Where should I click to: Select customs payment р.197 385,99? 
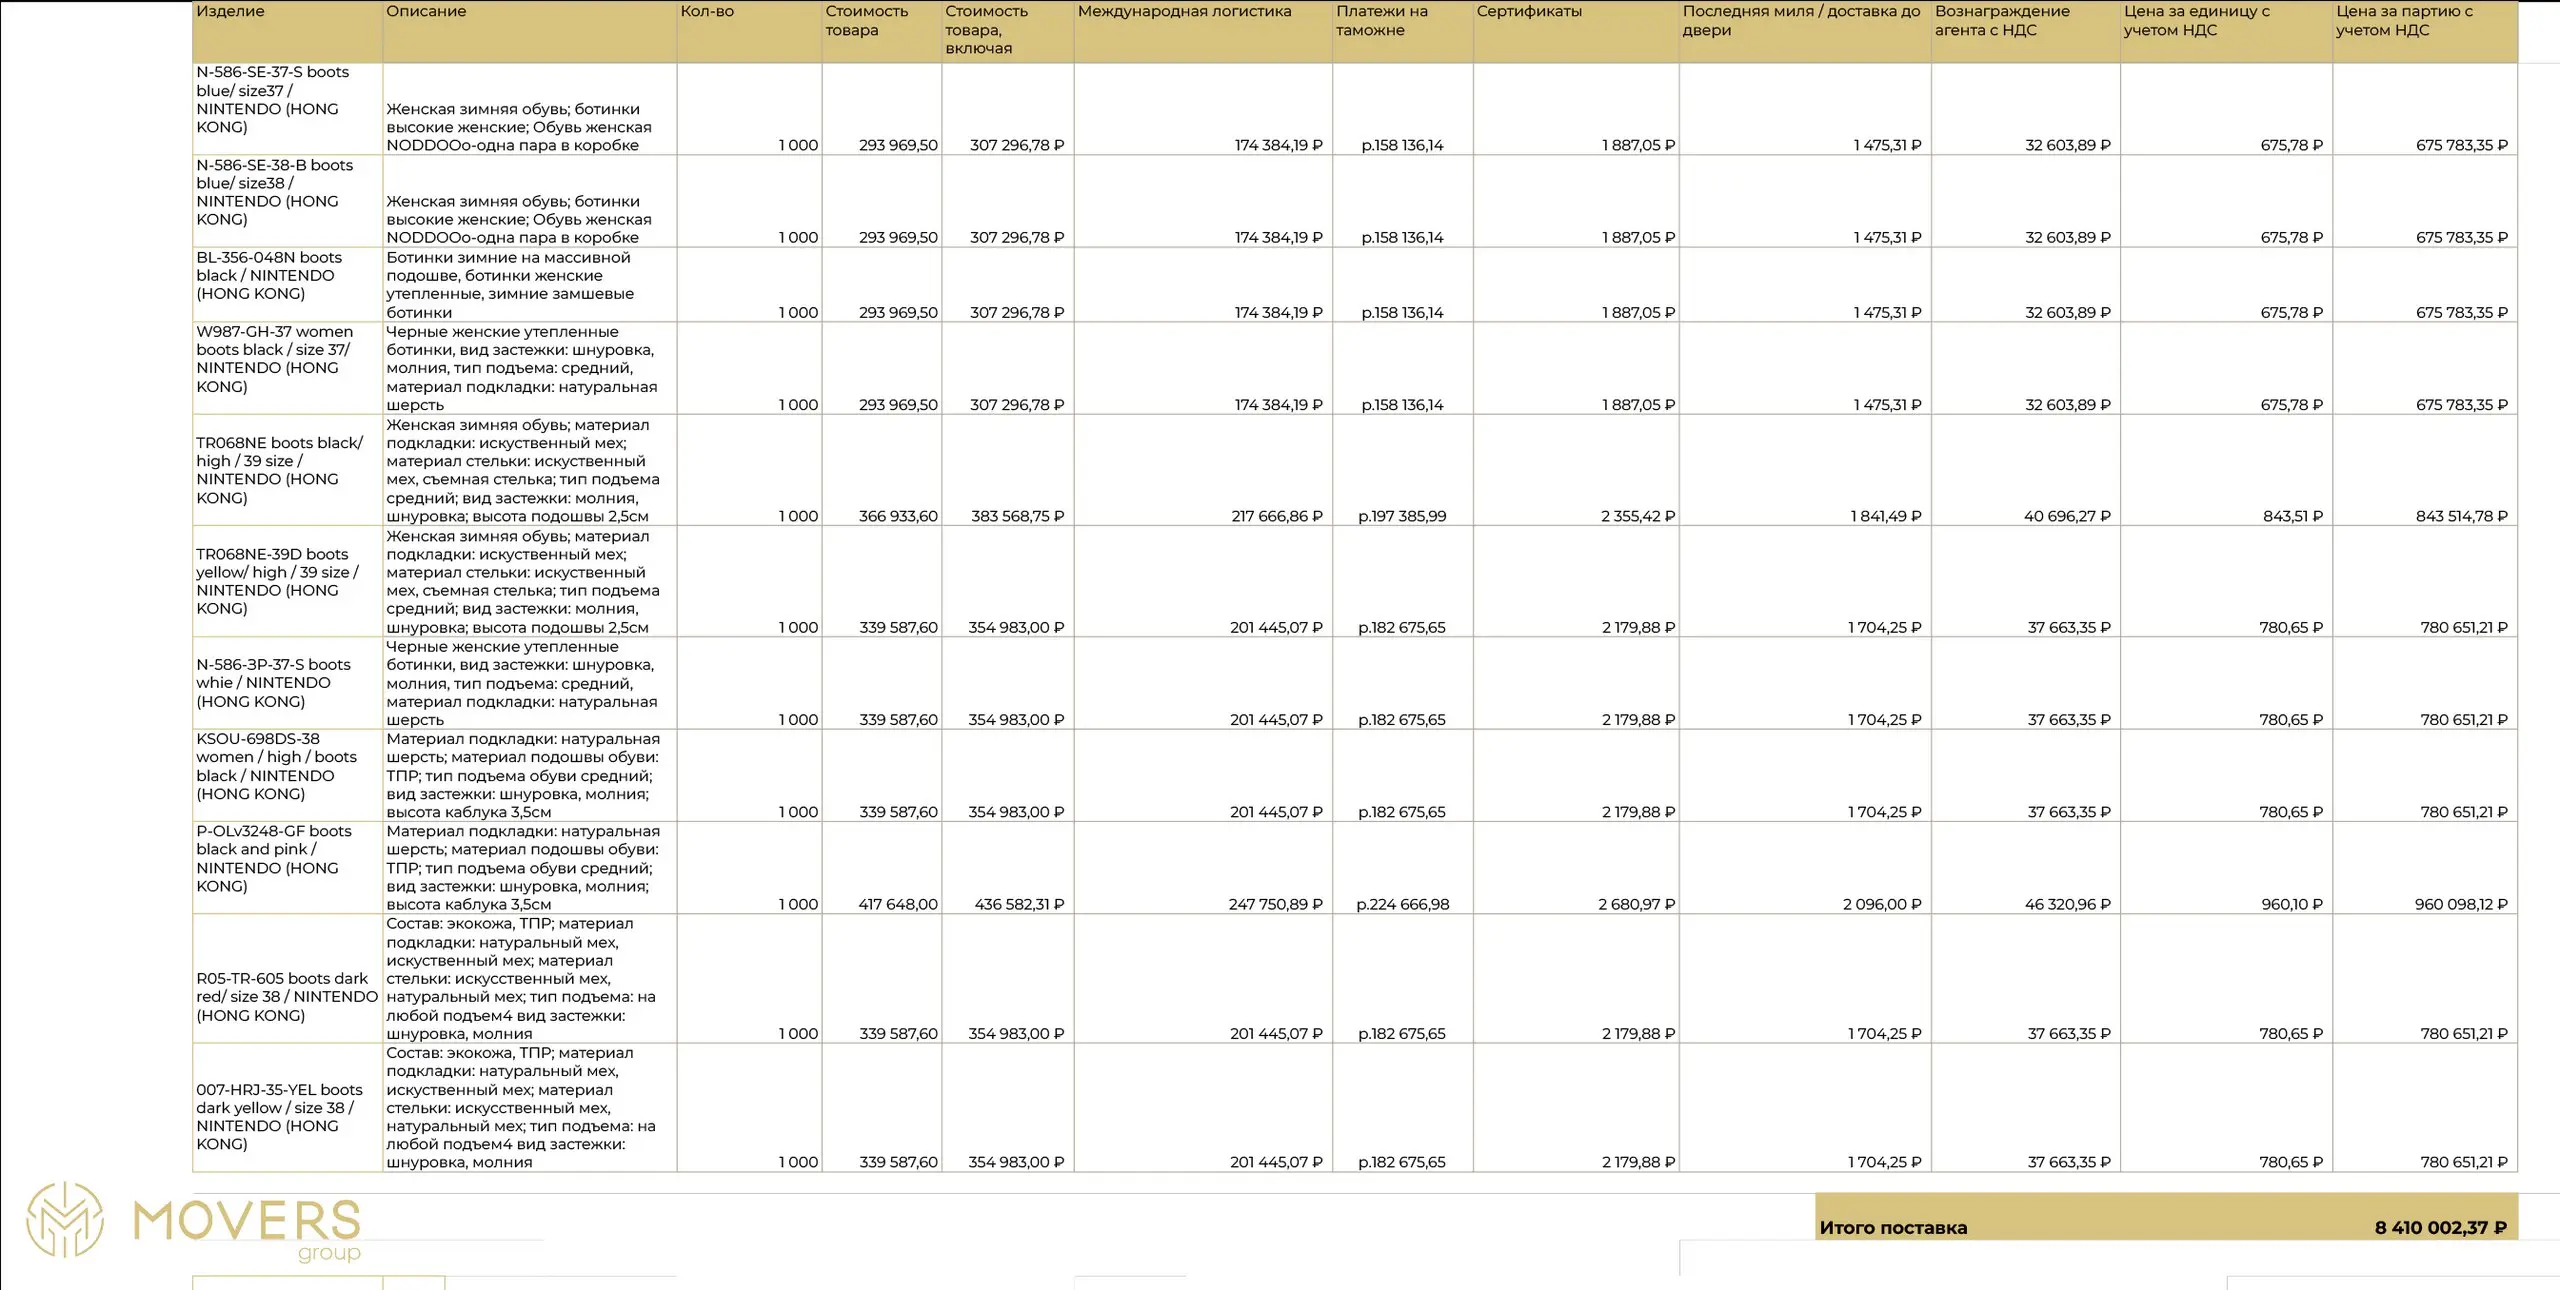click(x=1402, y=516)
